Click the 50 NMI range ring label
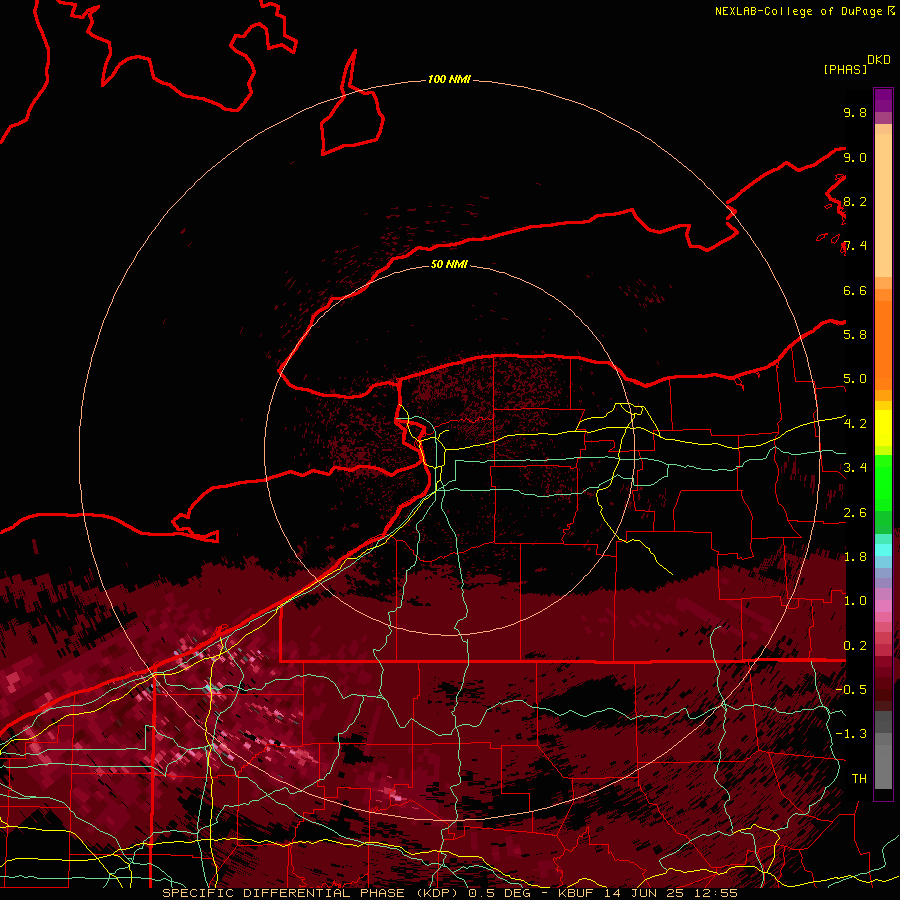This screenshot has width=900, height=900. [449, 264]
